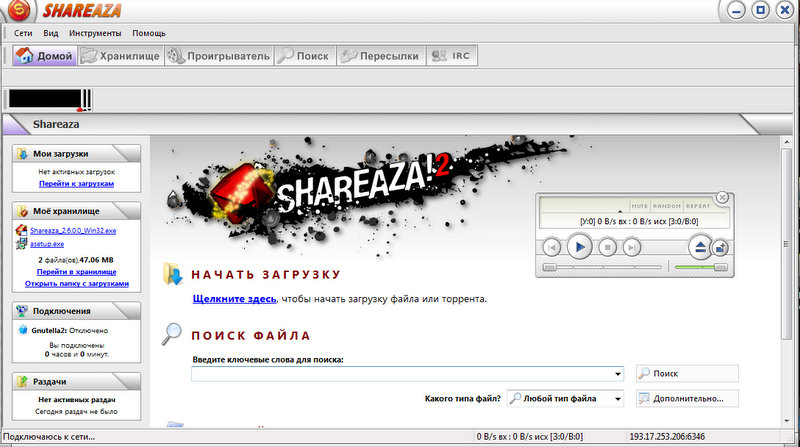This screenshot has height=447, width=800.
Task: Open the Вид menu
Action: click(51, 33)
